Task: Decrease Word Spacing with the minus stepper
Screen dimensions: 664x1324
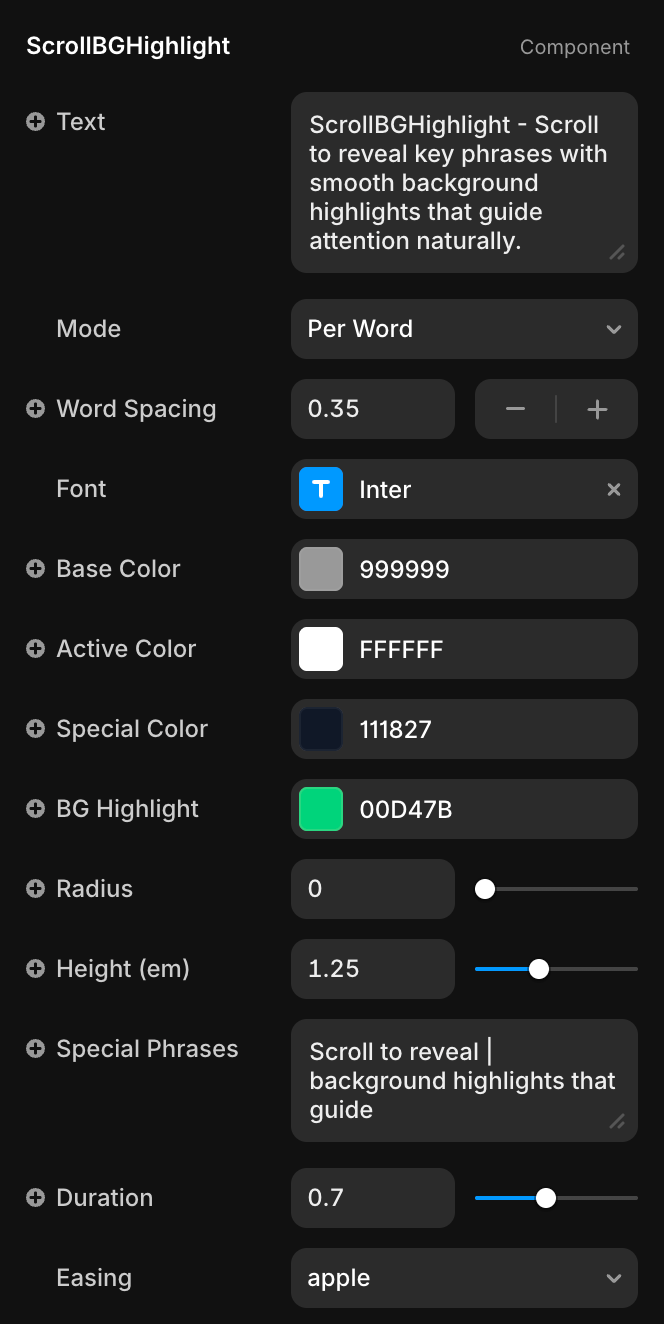Action: pos(515,409)
